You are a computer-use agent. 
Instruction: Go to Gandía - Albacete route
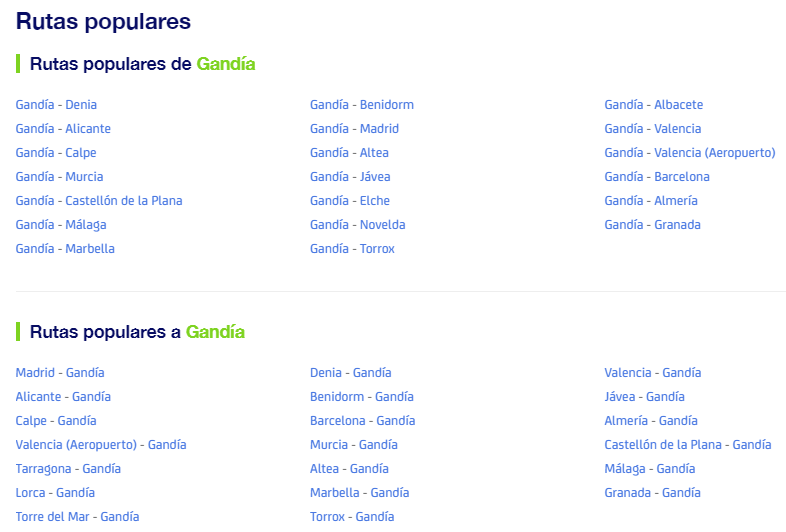coord(653,105)
